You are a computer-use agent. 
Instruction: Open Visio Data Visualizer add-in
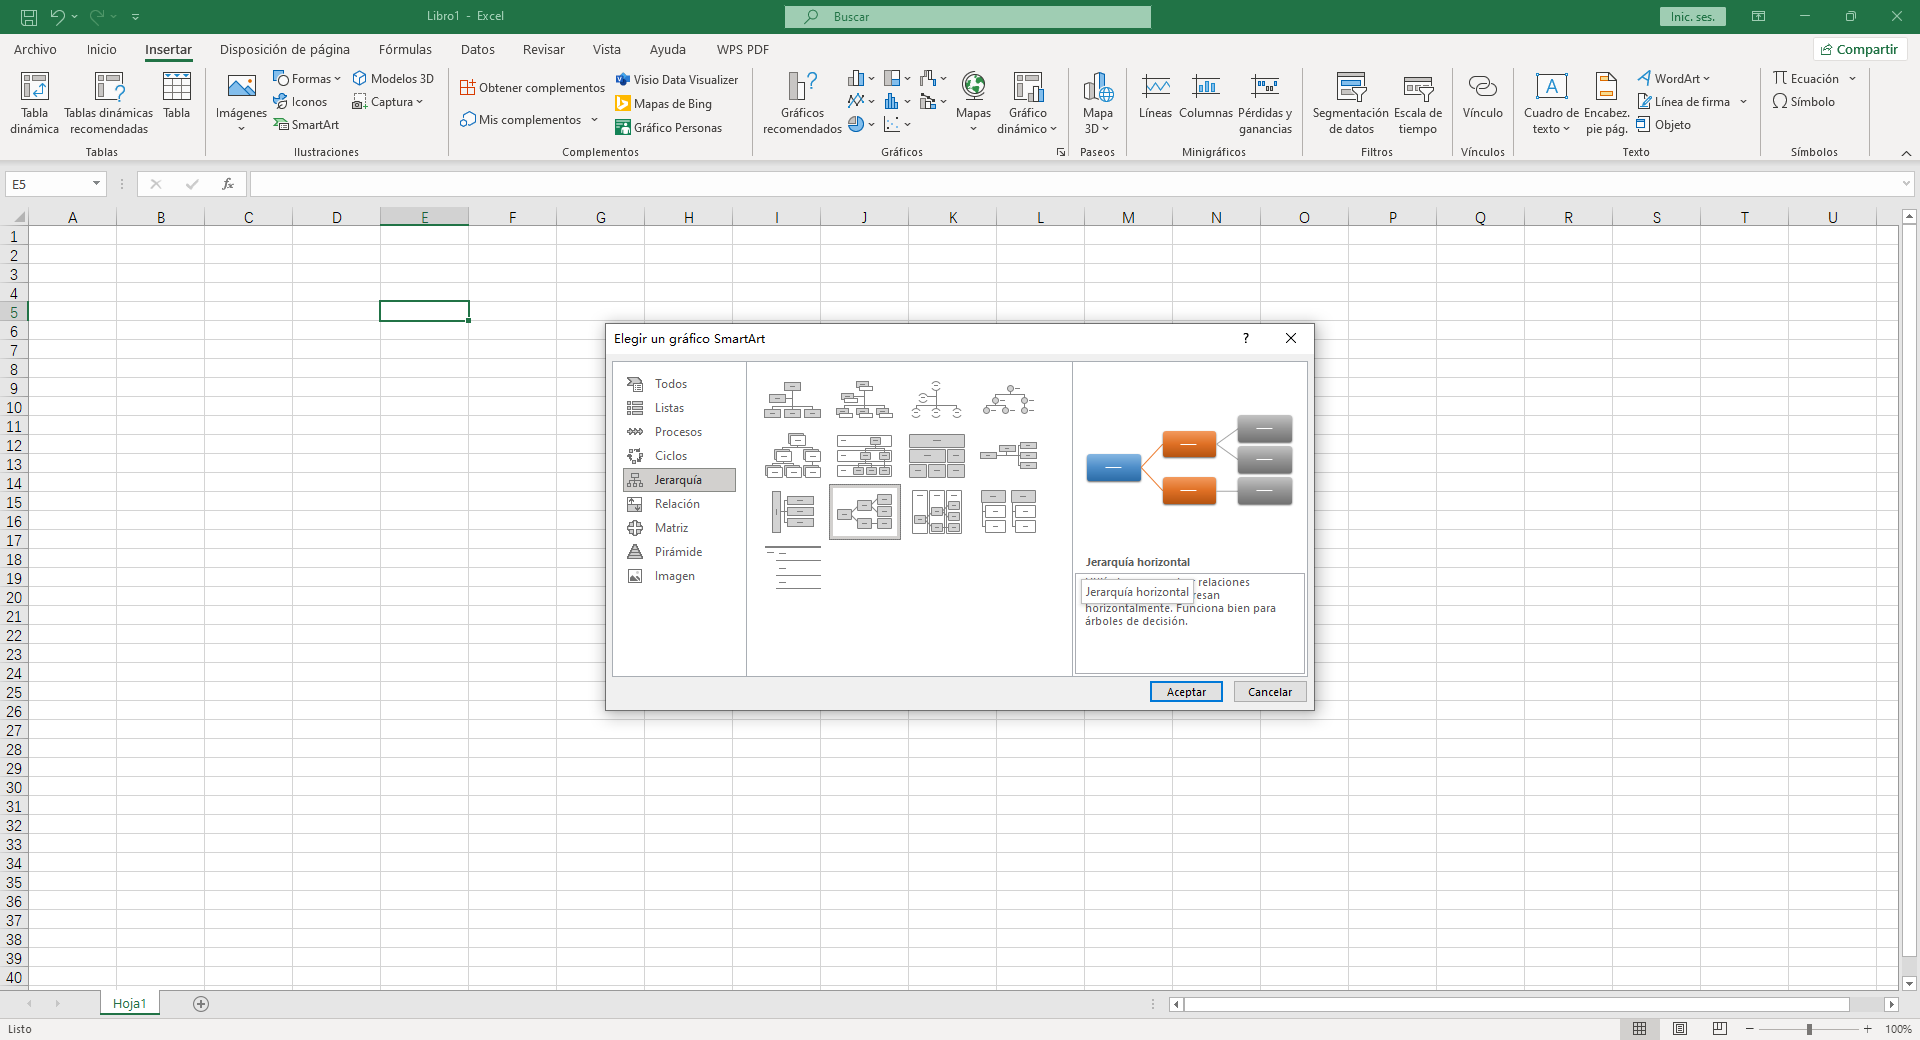pos(677,80)
